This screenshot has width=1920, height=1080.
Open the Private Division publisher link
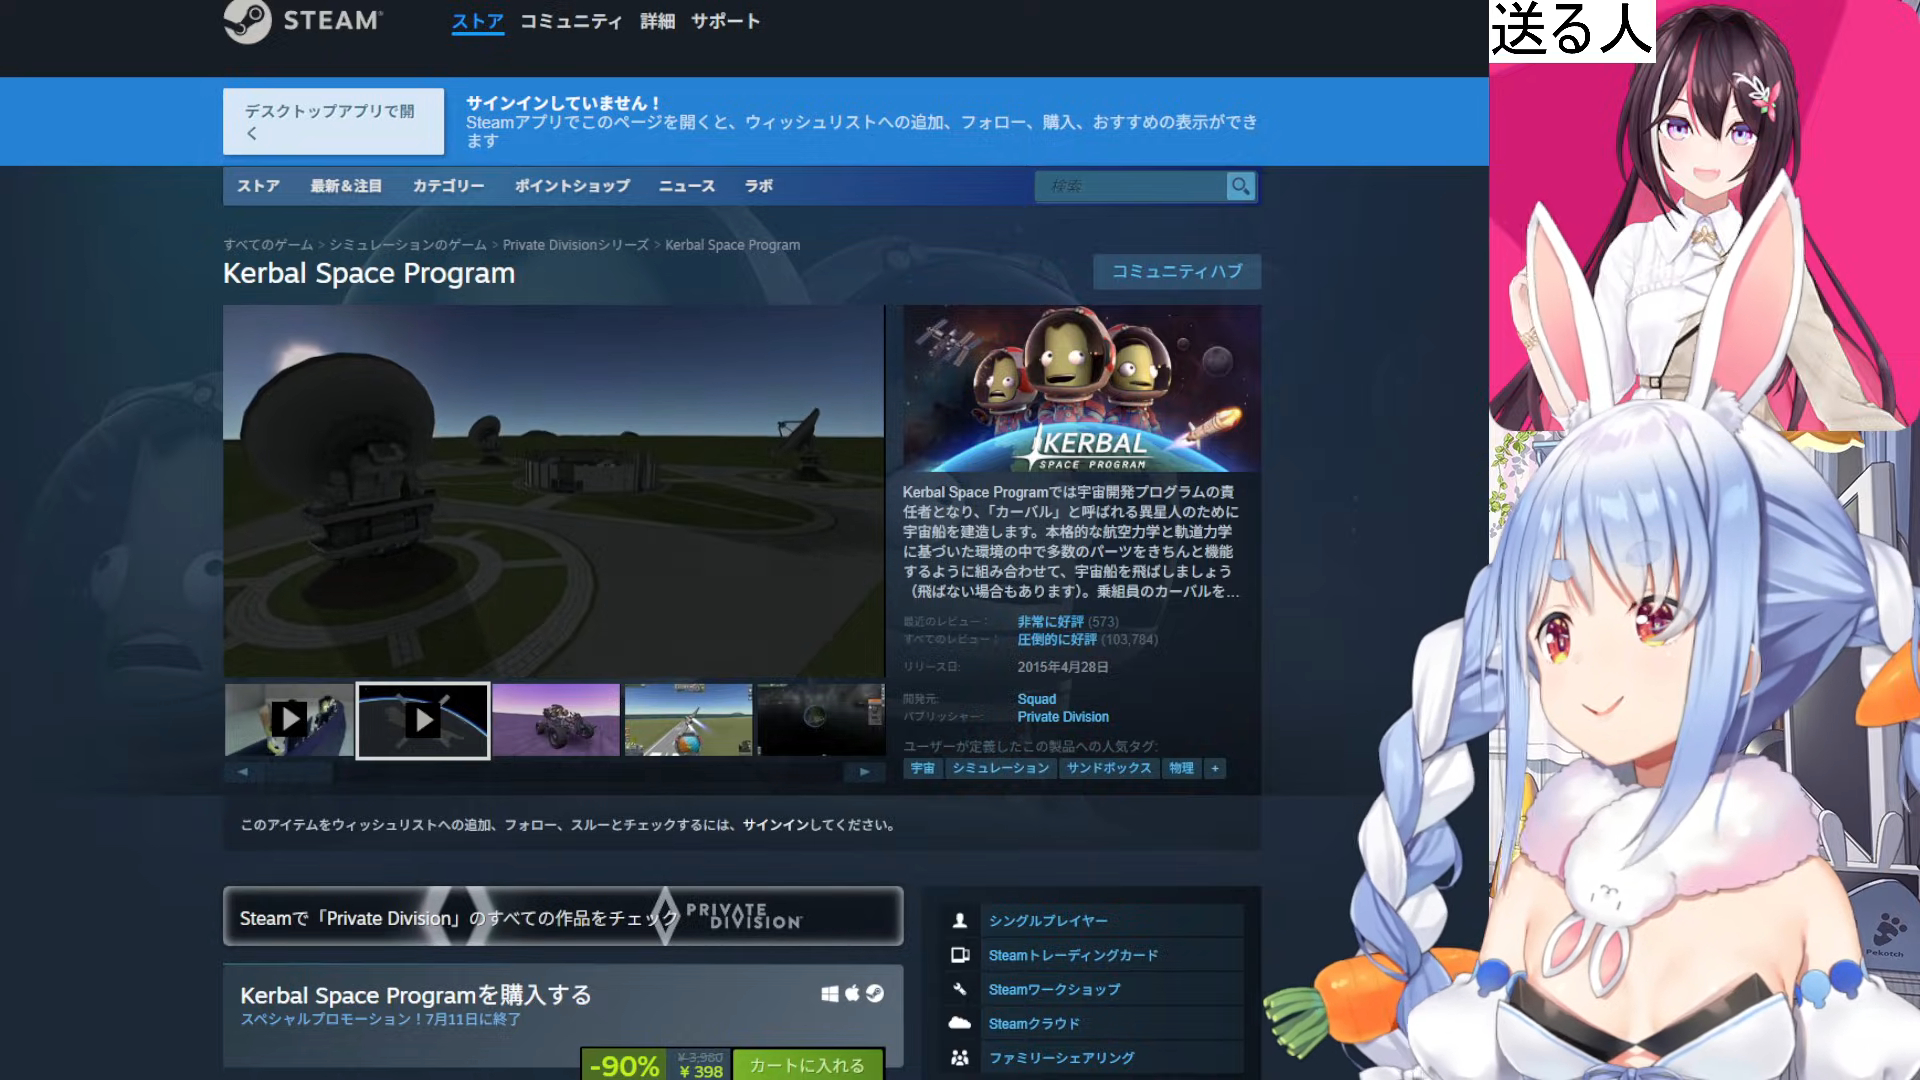[1063, 717]
